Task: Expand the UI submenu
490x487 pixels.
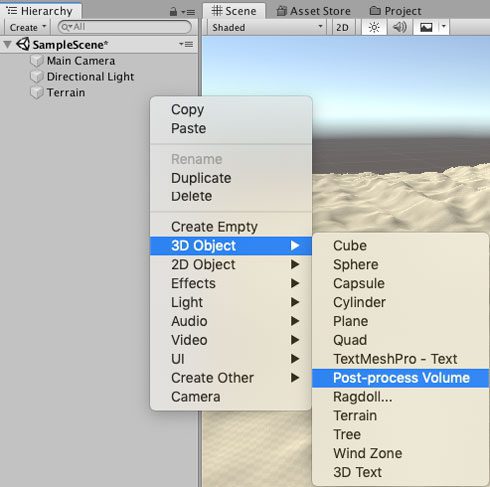Action: 231,359
